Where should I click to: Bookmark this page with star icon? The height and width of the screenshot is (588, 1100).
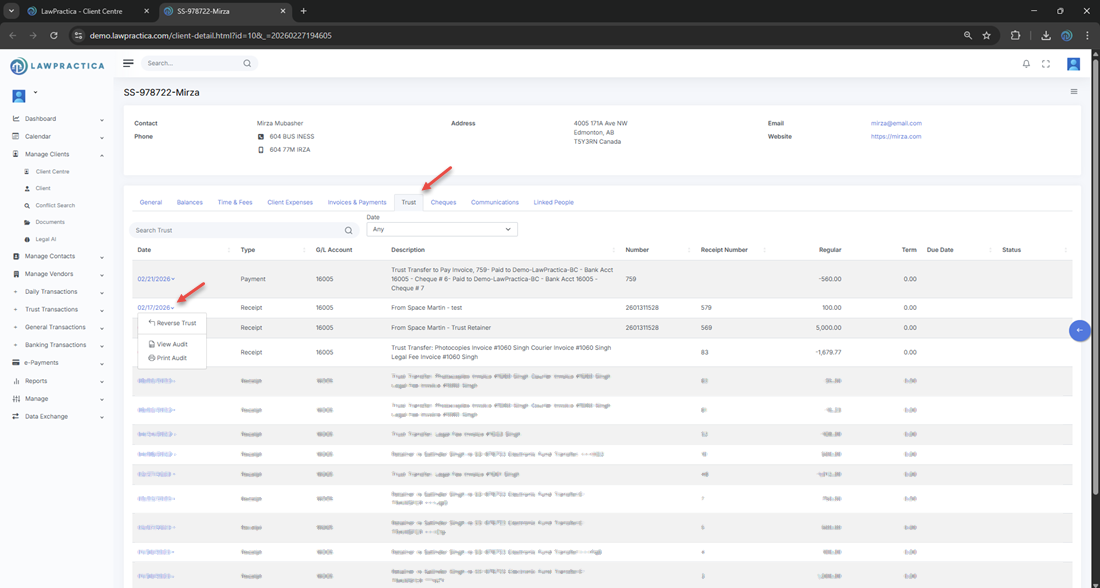pyautogui.click(x=987, y=35)
